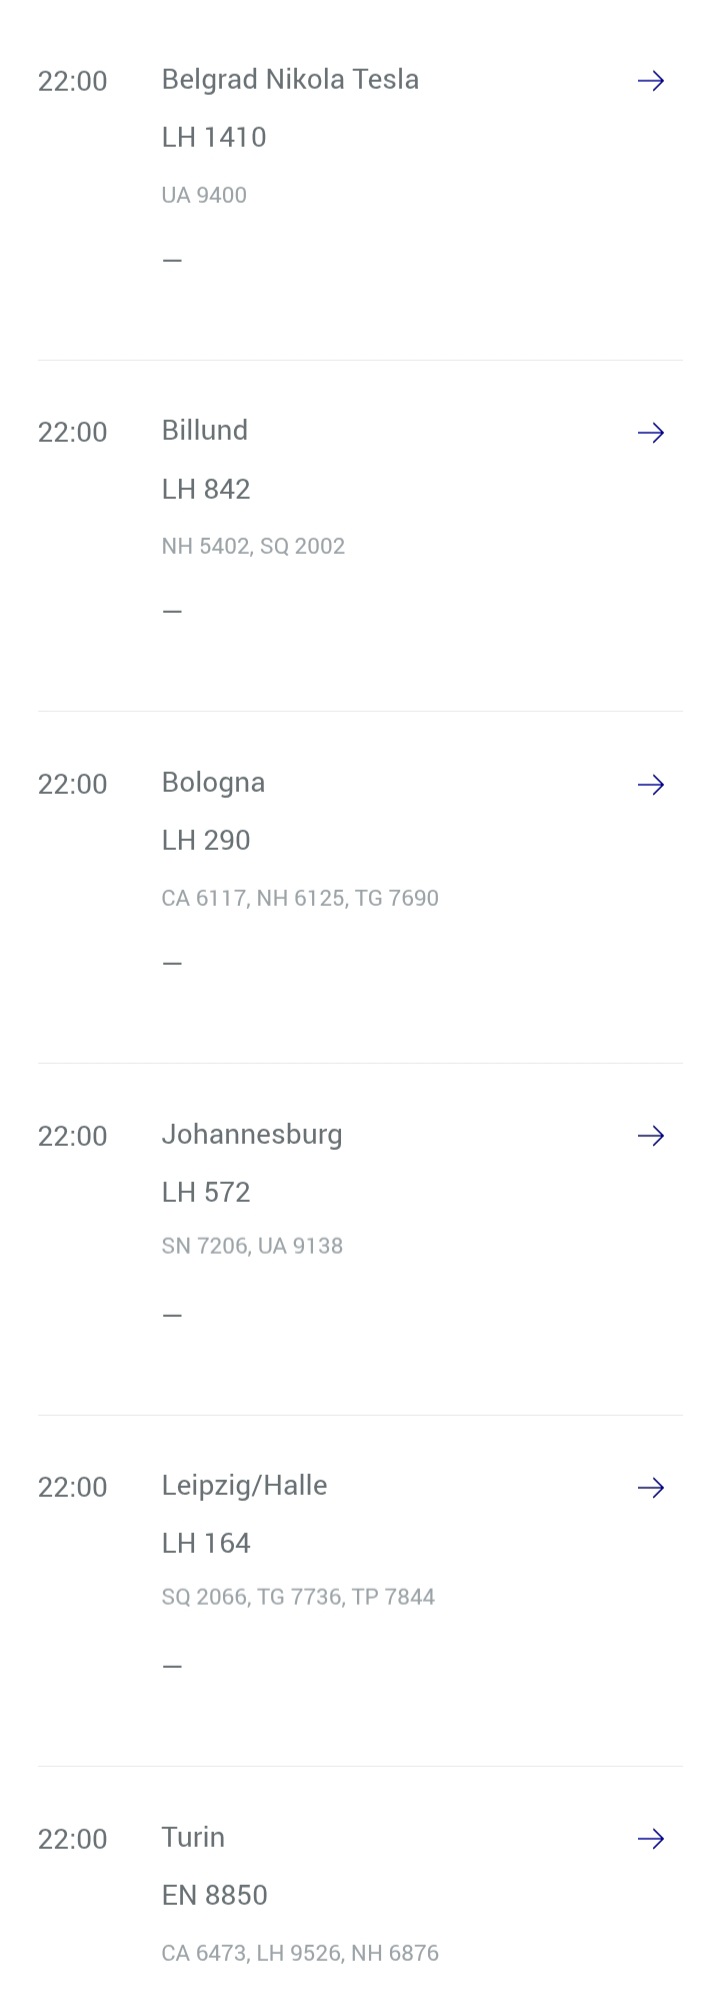Click flight number LH 572
This screenshot has height=1993, width=720.
click(206, 1192)
